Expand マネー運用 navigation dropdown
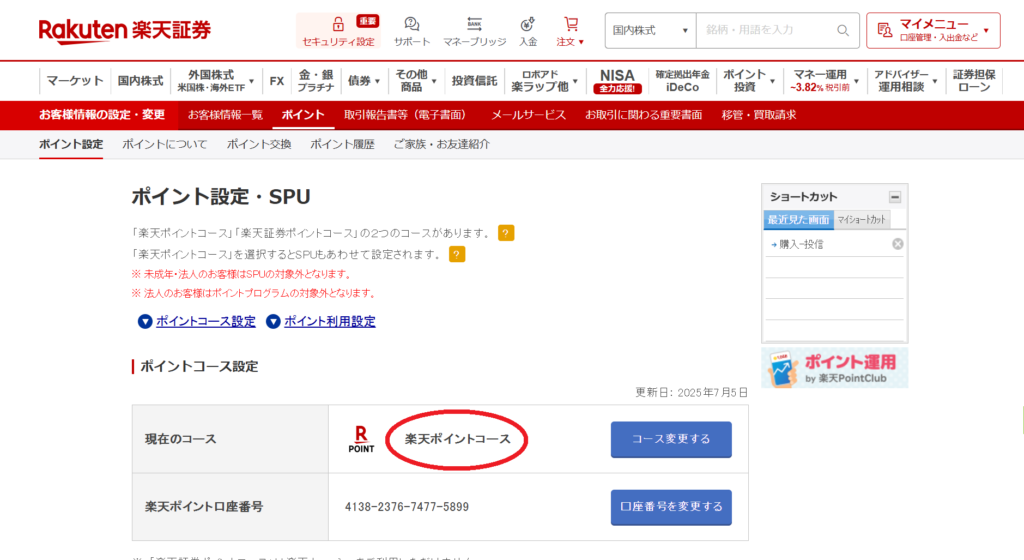Viewport: 1024px width, 560px height. coord(824,81)
